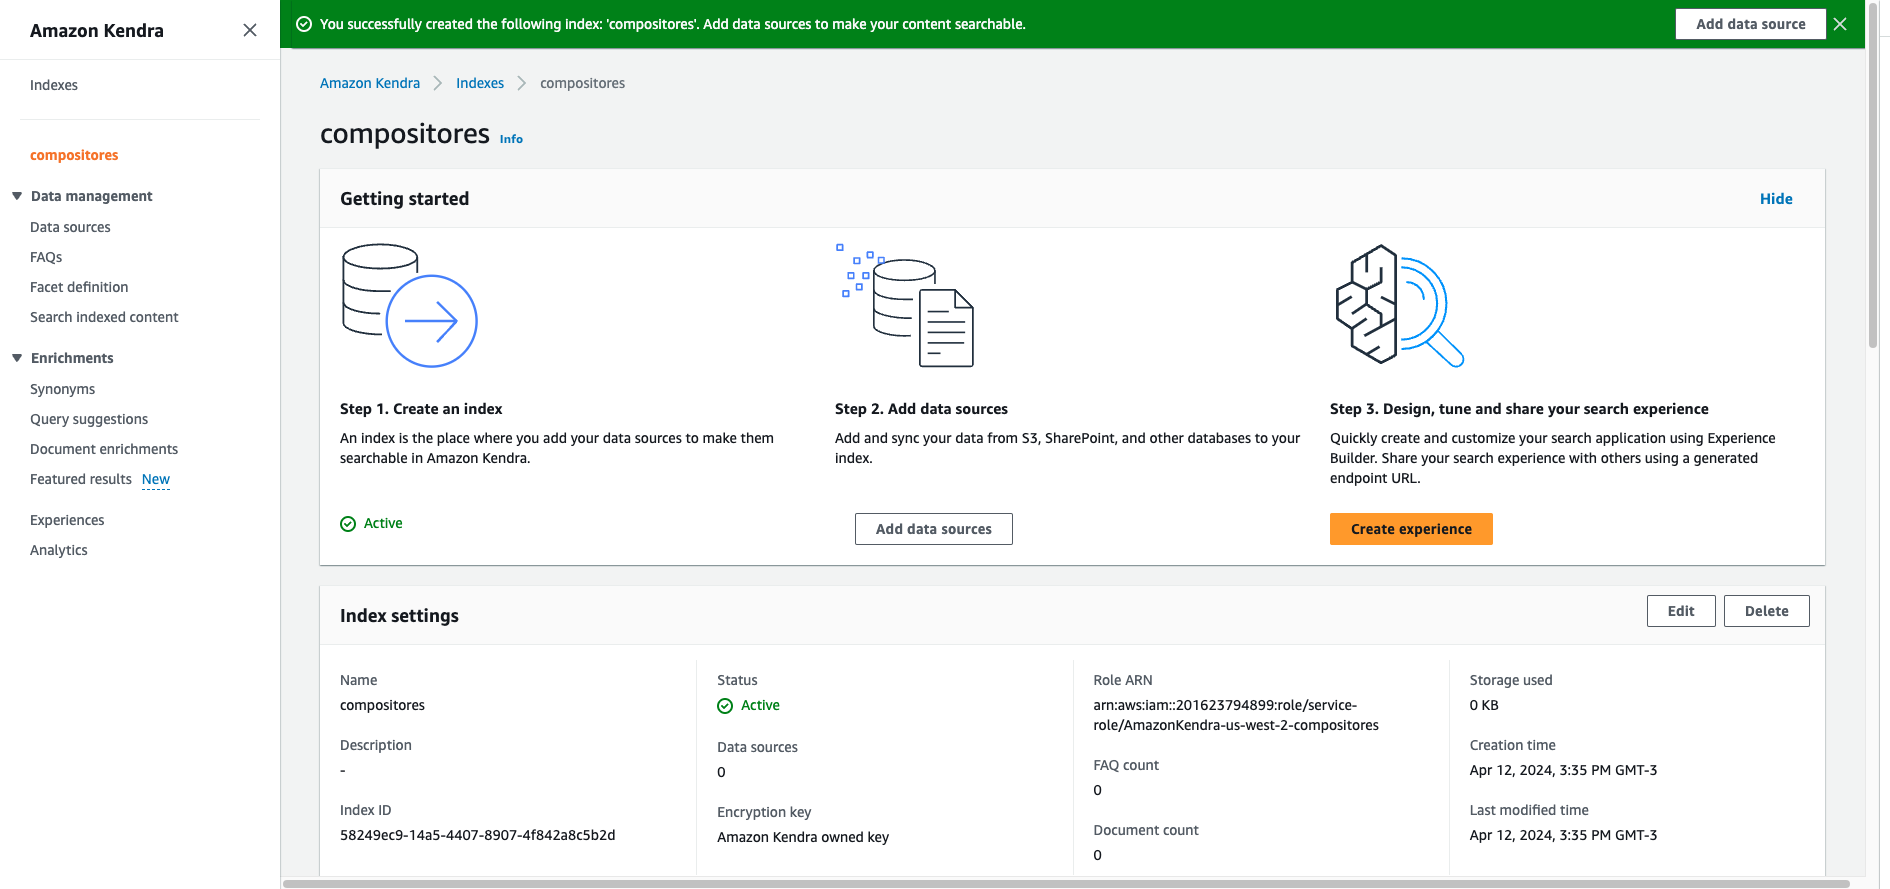Open Analytics in sidebar

[59, 550]
